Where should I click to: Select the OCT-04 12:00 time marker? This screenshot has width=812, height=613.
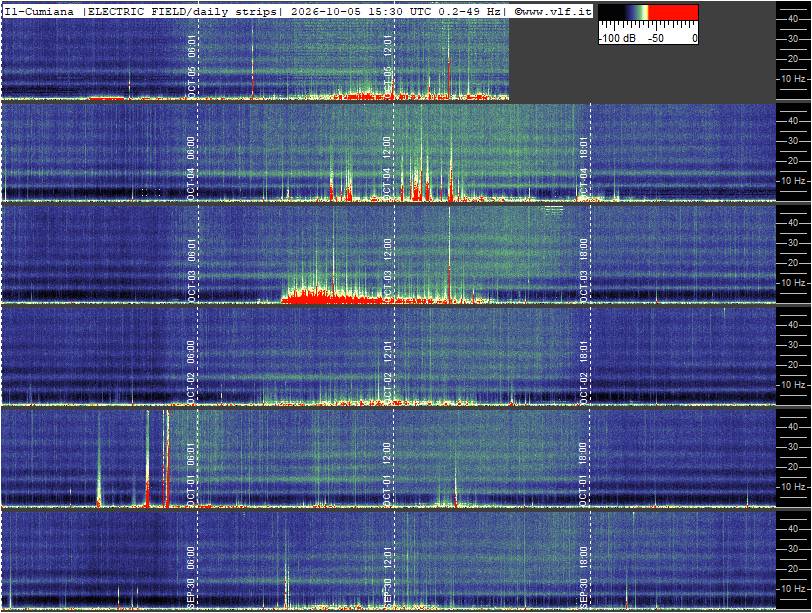[x=387, y=168]
